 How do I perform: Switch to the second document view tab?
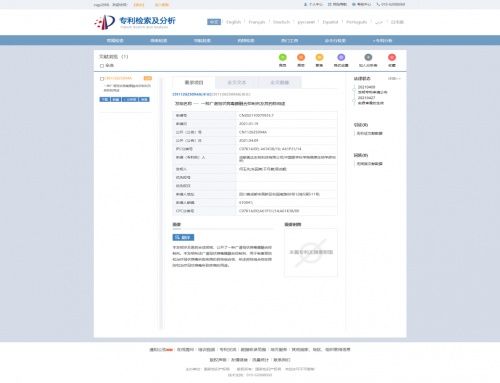237,82
